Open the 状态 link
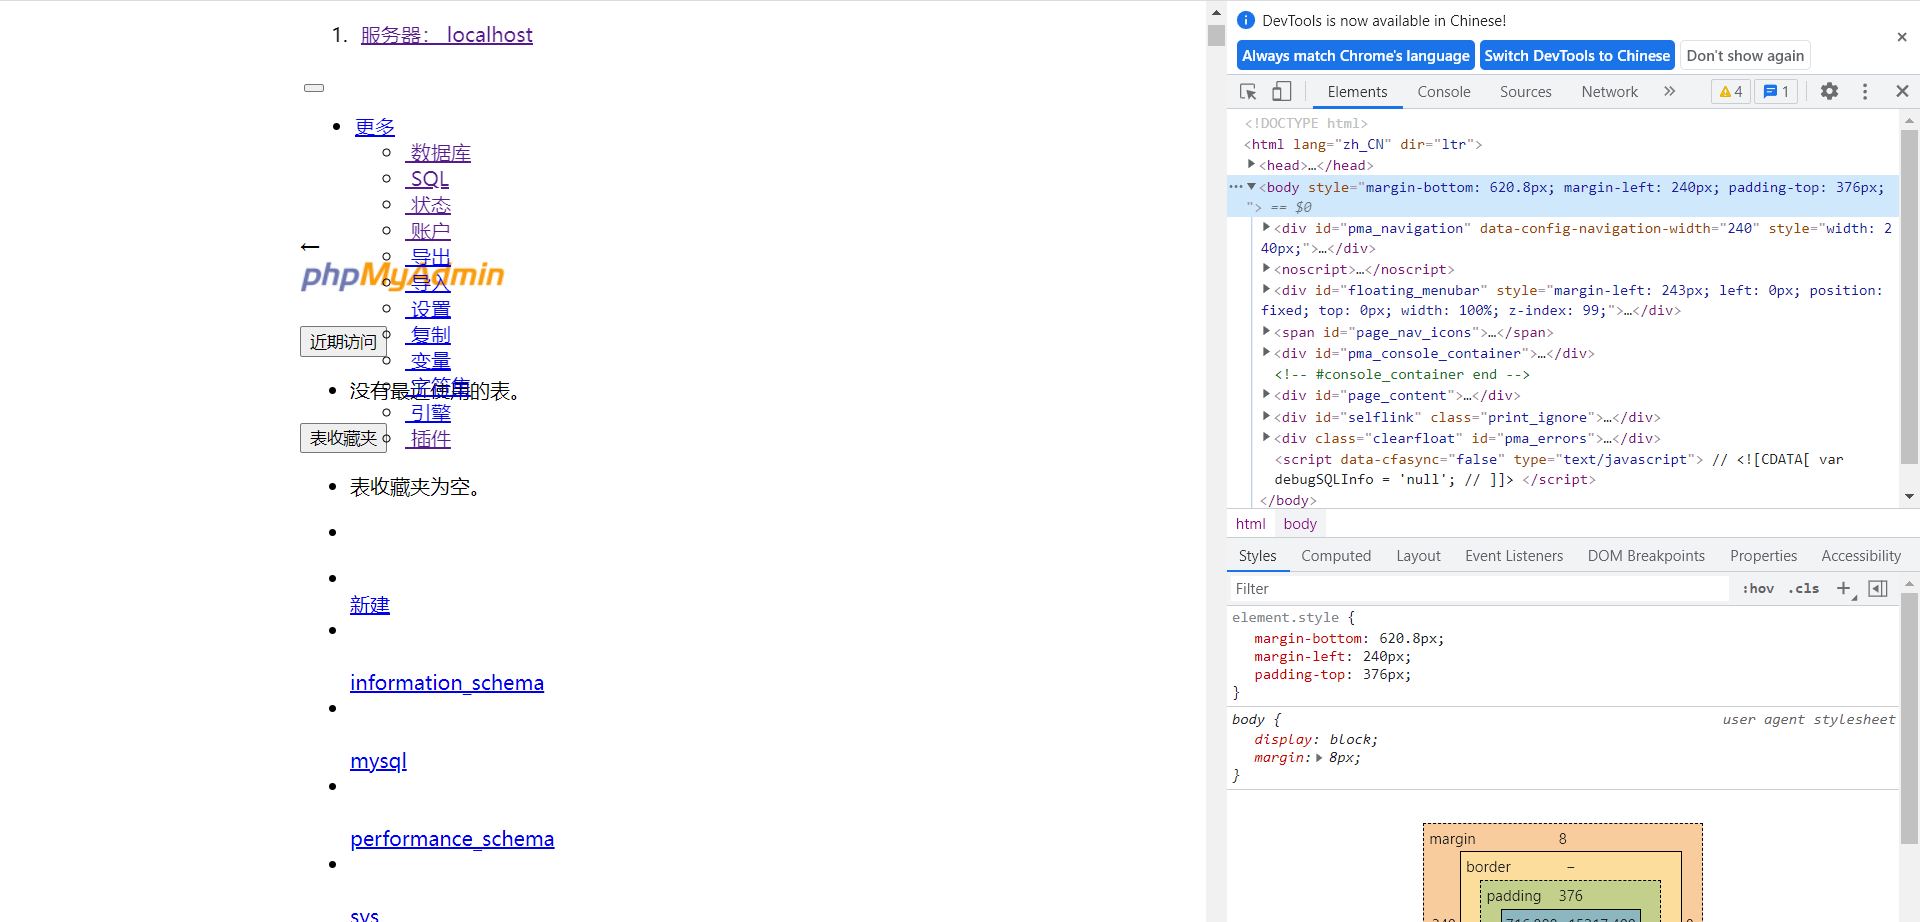This screenshot has width=1920, height=922. pyautogui.click(x=428, y=205)
